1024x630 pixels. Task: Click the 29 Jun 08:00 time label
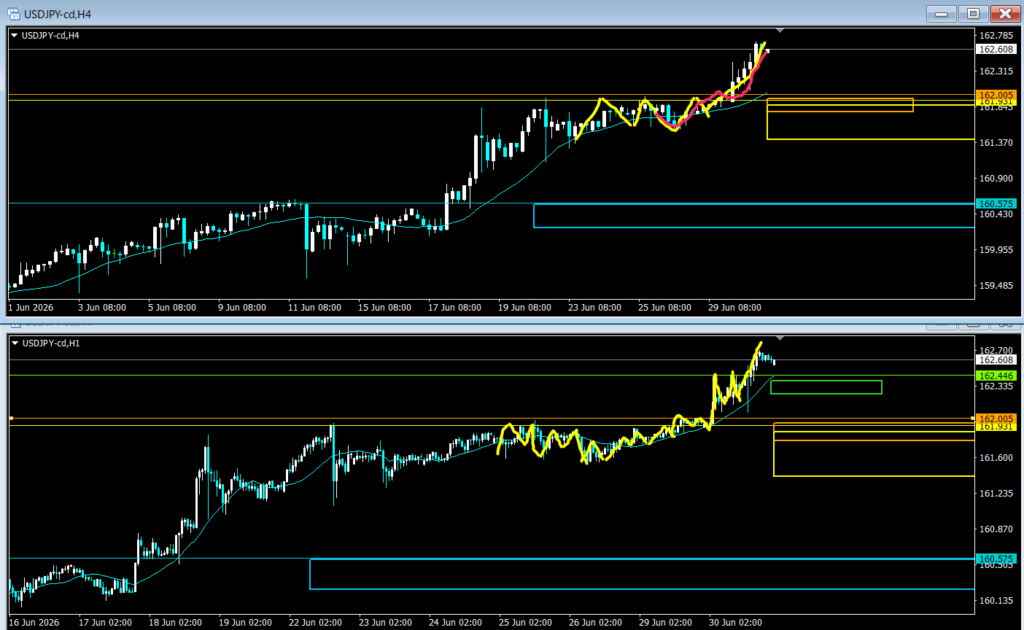point(735,307)
